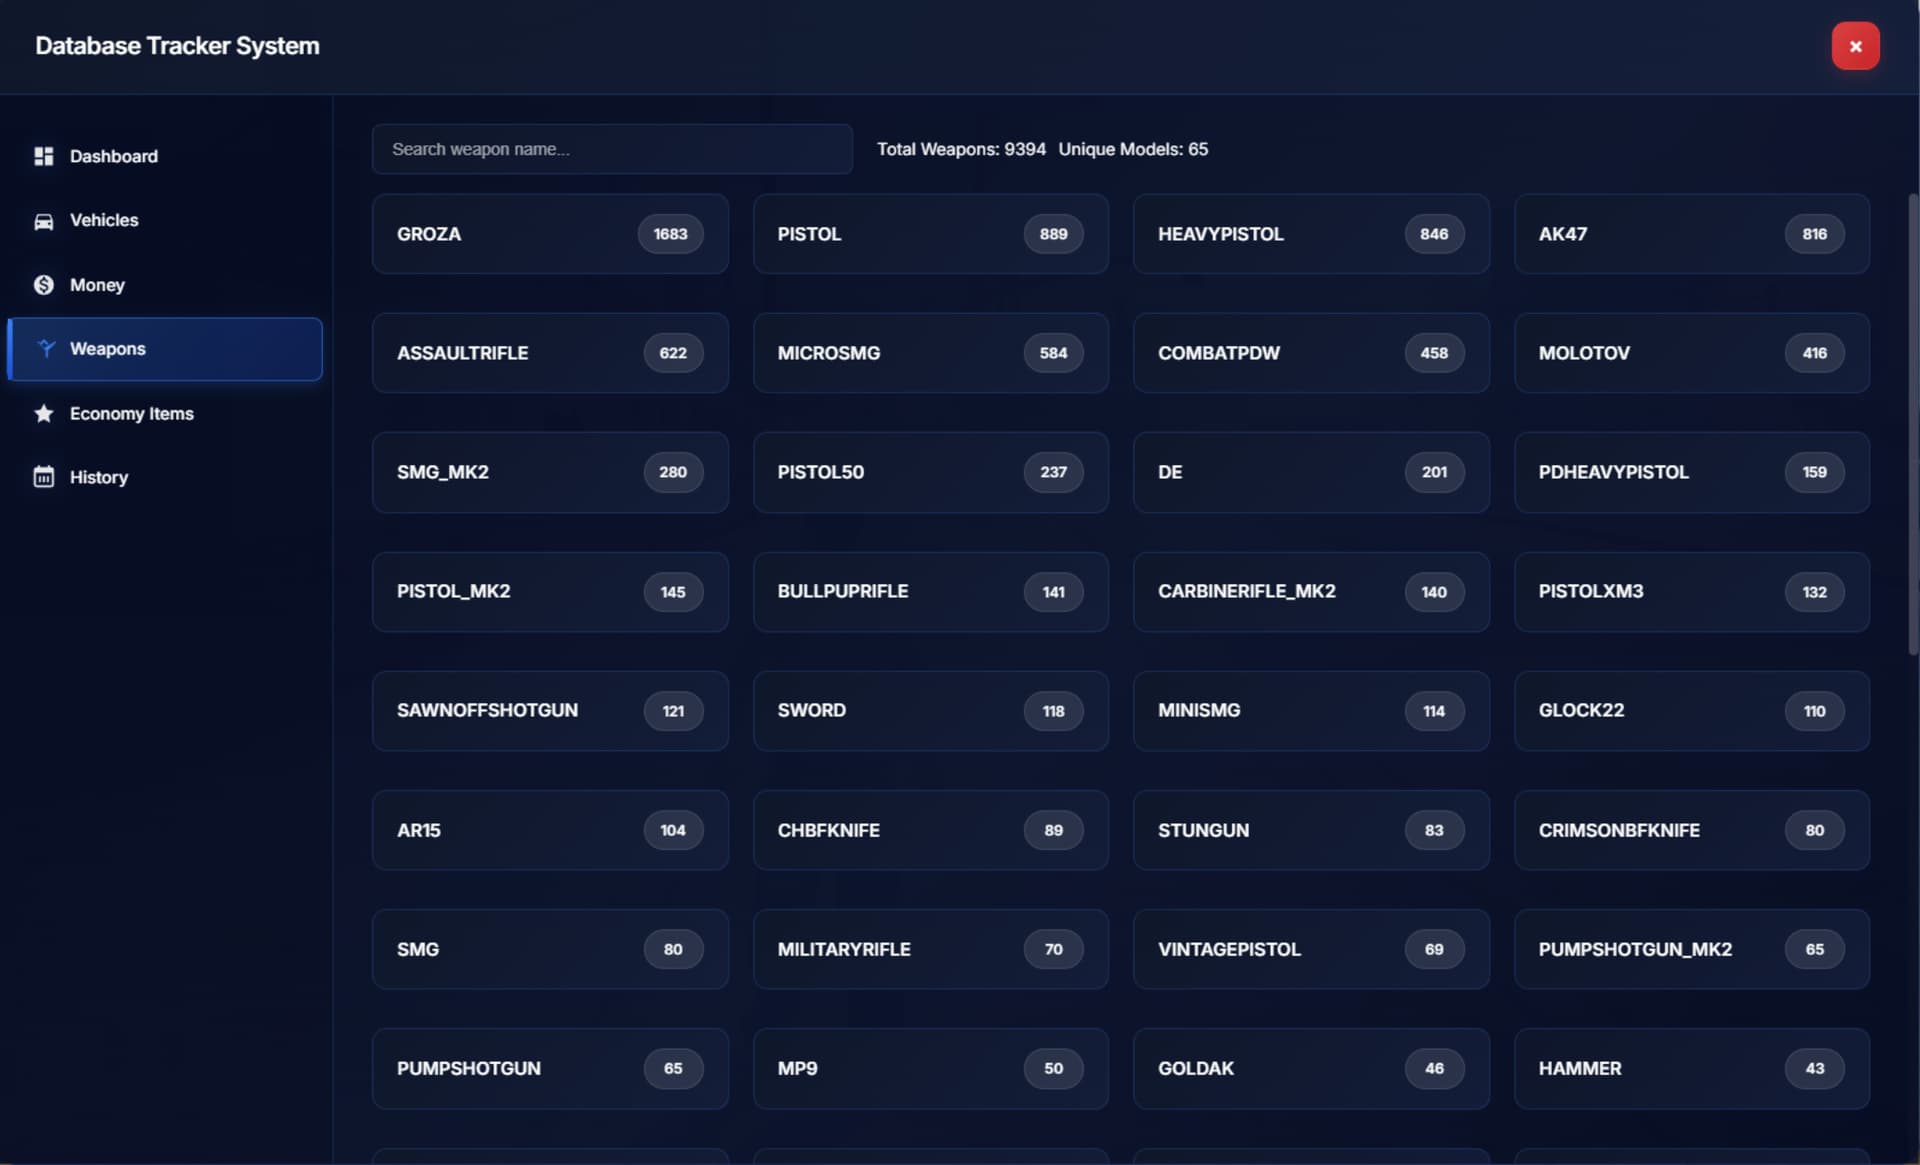
Task: Select the PISTOLXM3 card
Action: point(1692,592)
